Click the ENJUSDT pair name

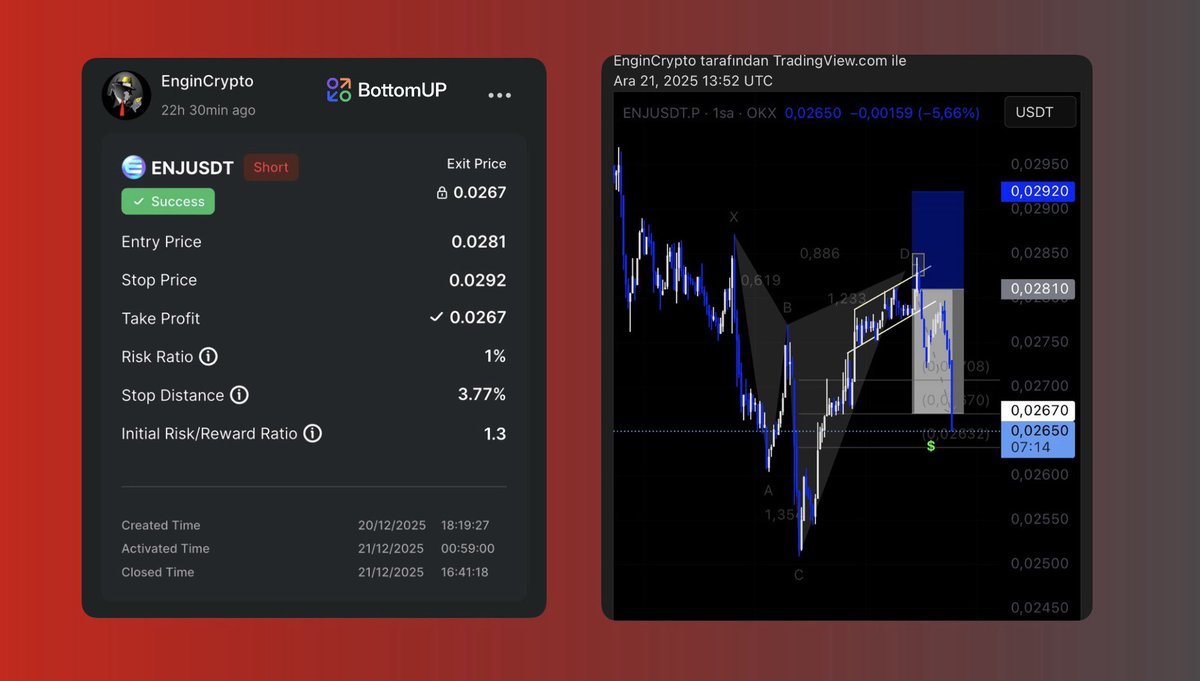[192, 168]
